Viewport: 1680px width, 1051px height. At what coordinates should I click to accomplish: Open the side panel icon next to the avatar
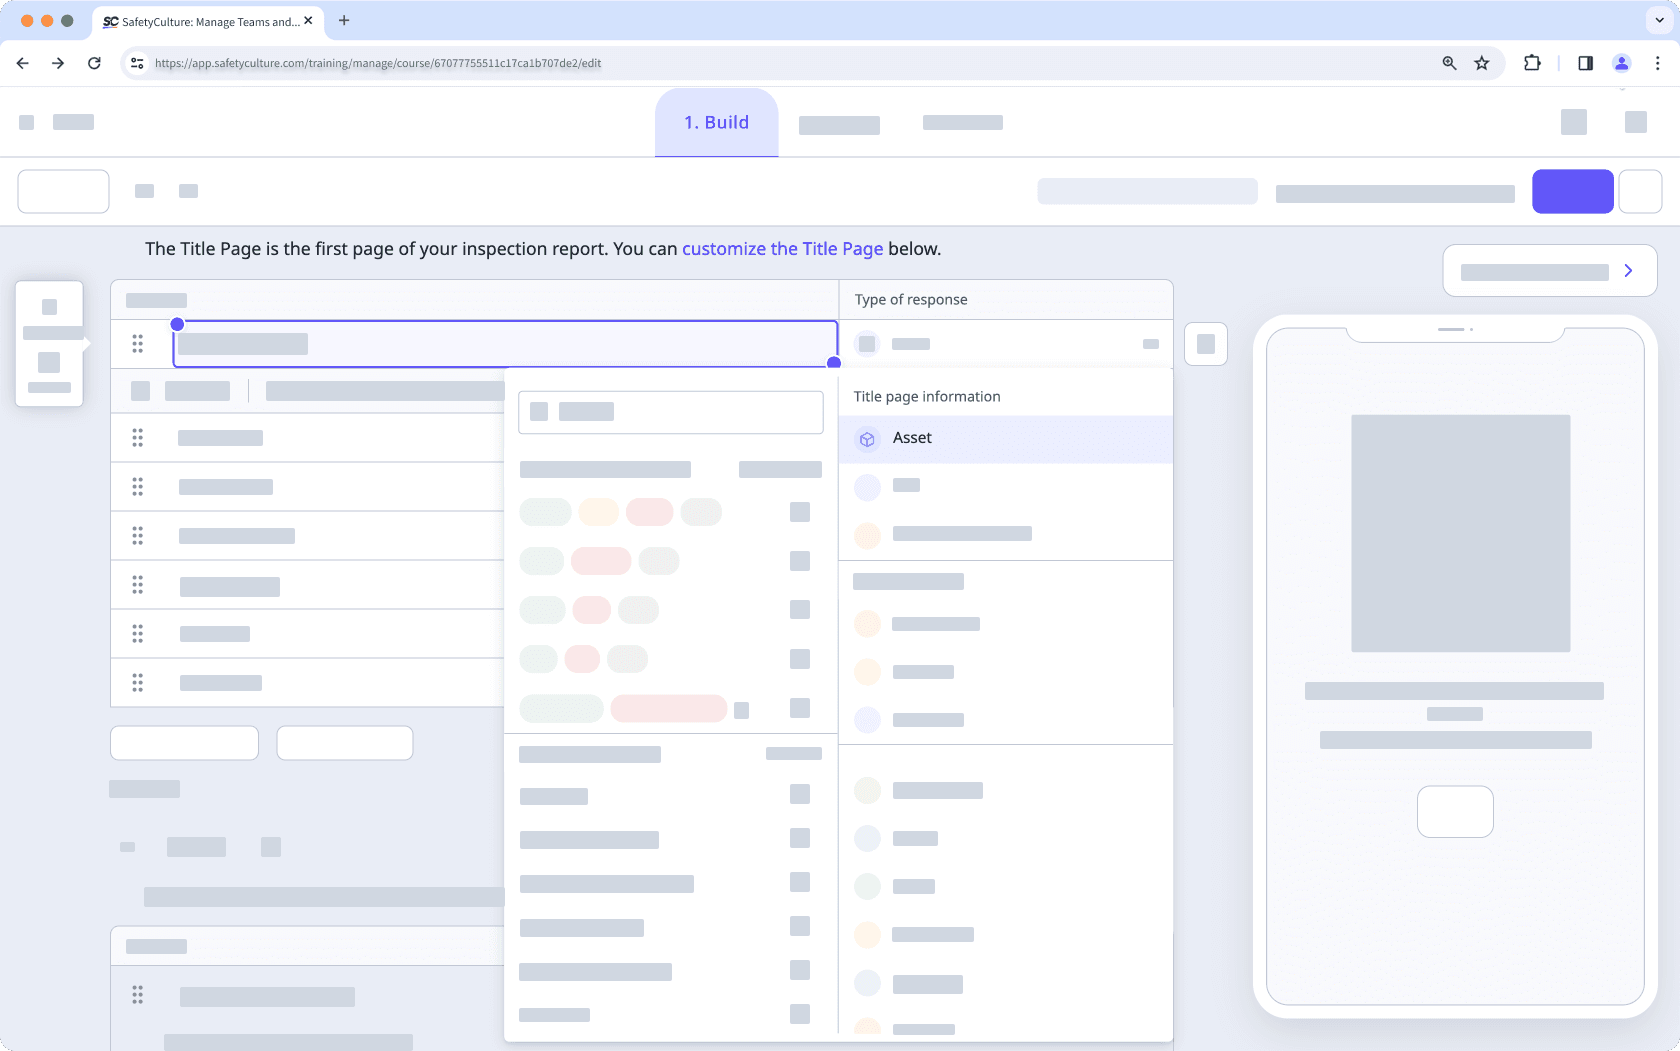pyautogui.click(x=1584, y=62)
